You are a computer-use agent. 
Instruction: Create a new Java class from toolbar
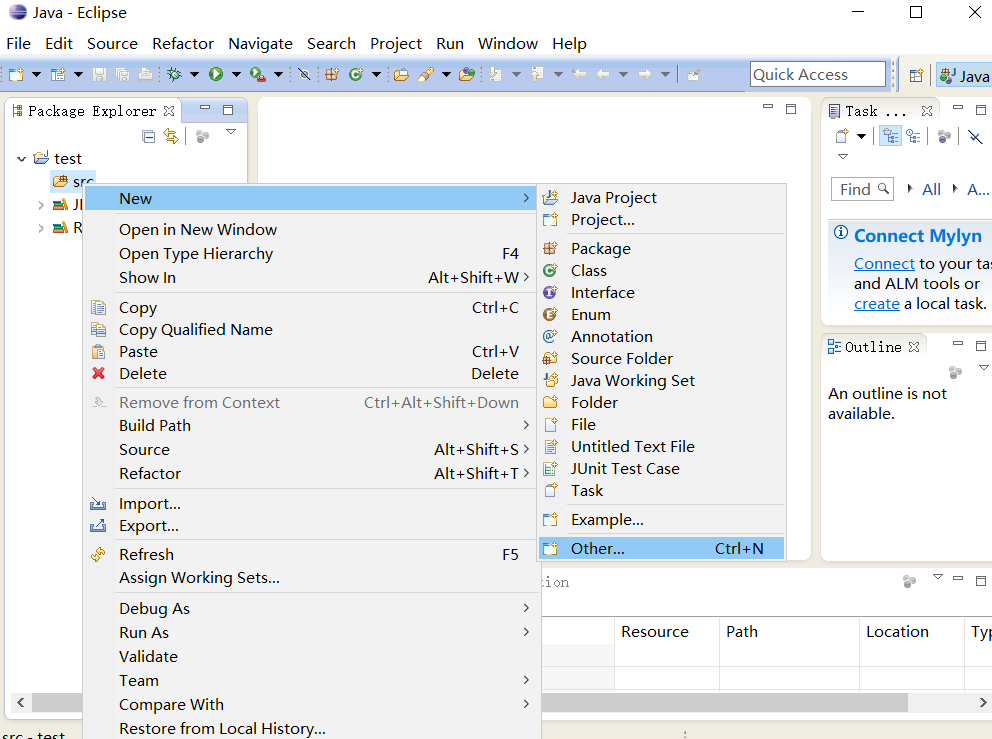pos(357,74)
